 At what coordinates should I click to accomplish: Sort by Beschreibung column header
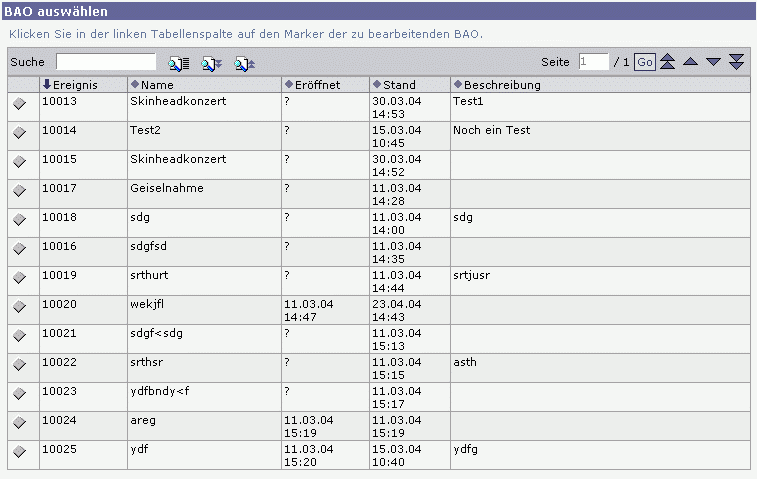[x=502, y=85]
